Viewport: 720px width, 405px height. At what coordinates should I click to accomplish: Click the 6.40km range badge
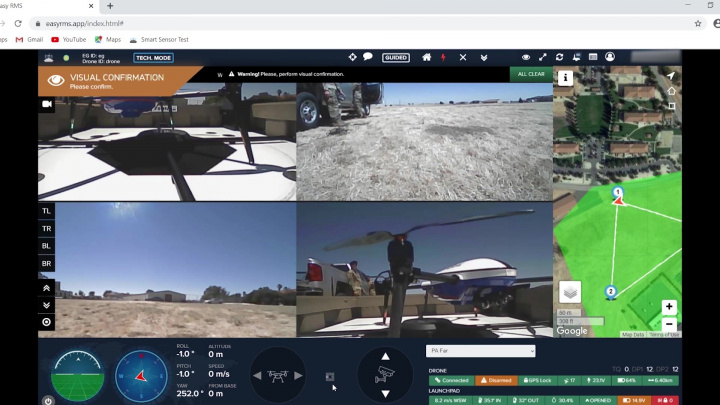[660, 380]
